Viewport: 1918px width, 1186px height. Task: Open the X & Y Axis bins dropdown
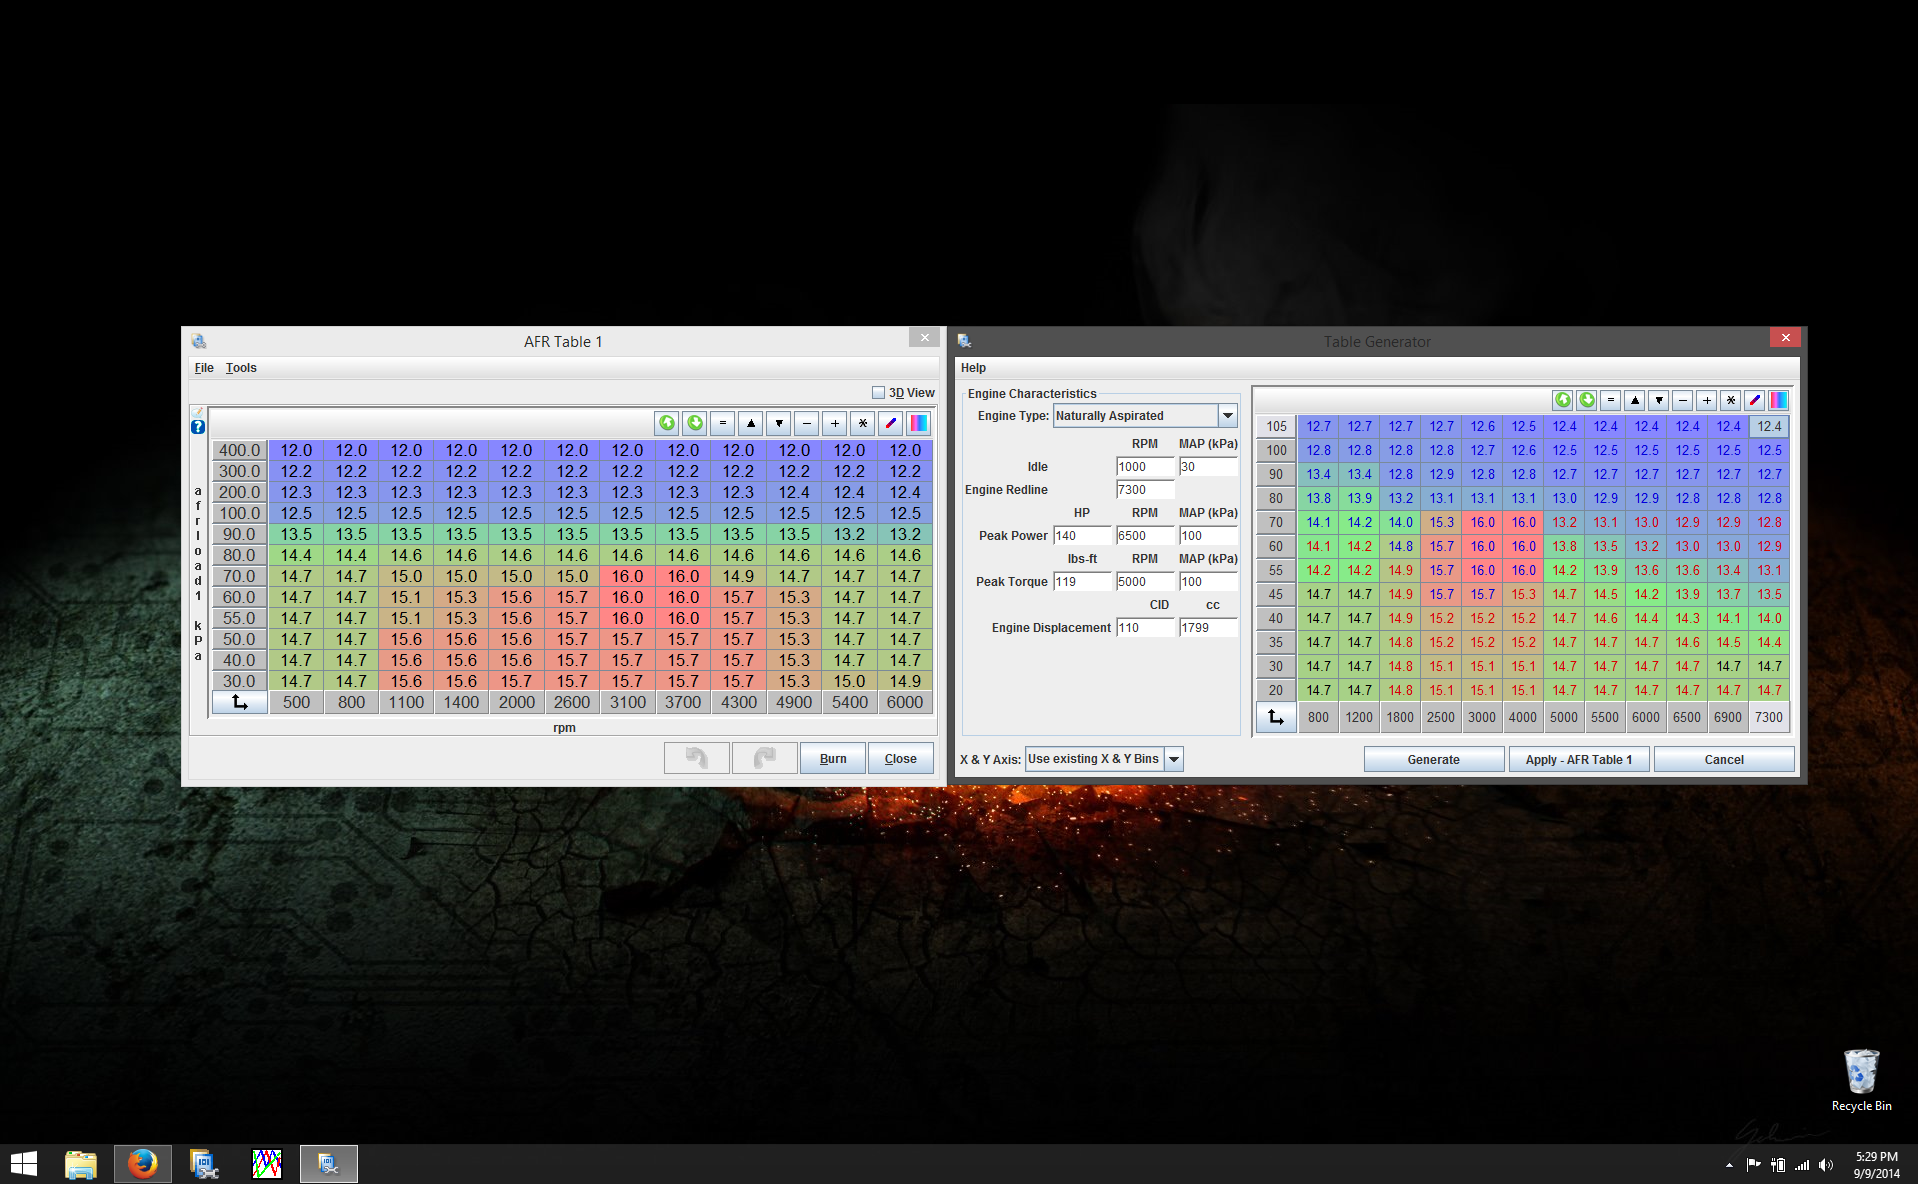(1174, 759)
